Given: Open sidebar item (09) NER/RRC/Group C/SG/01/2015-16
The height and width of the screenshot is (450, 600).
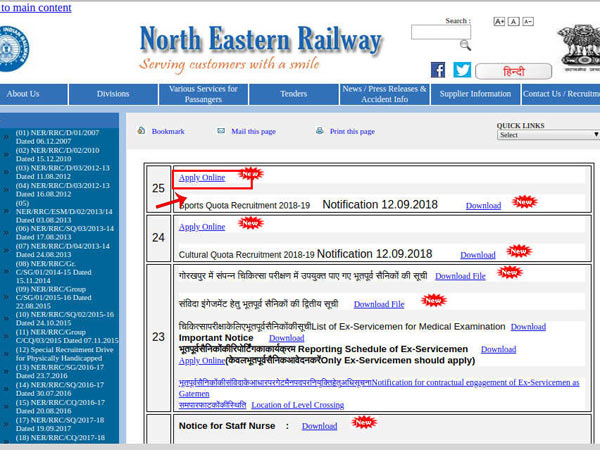Looking at the screenshot, I should click(x=54, y=297).
